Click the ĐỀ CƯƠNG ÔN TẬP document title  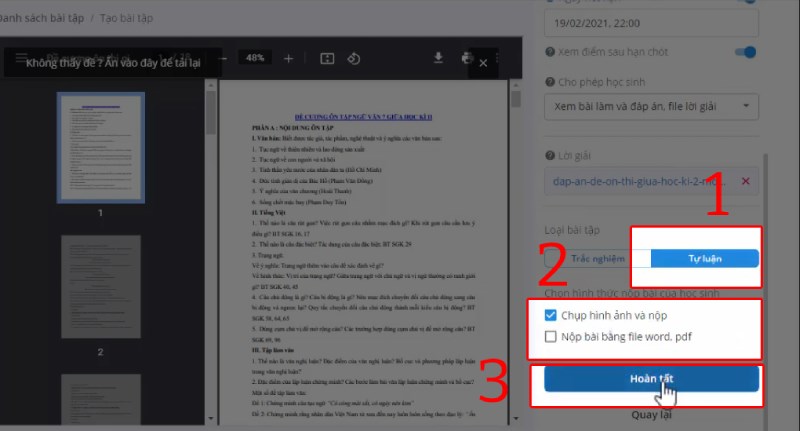pyautogui.click(x=363, y=117)
